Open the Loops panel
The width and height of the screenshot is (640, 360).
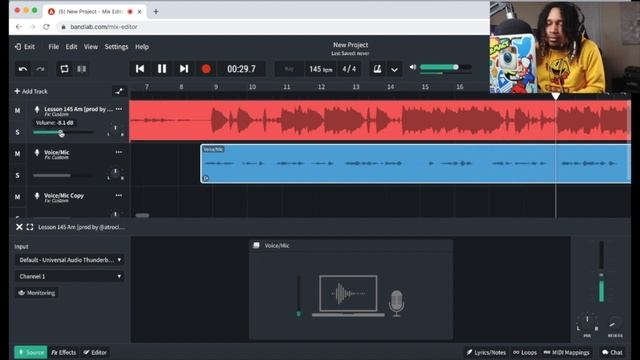[x=525, y=352]
